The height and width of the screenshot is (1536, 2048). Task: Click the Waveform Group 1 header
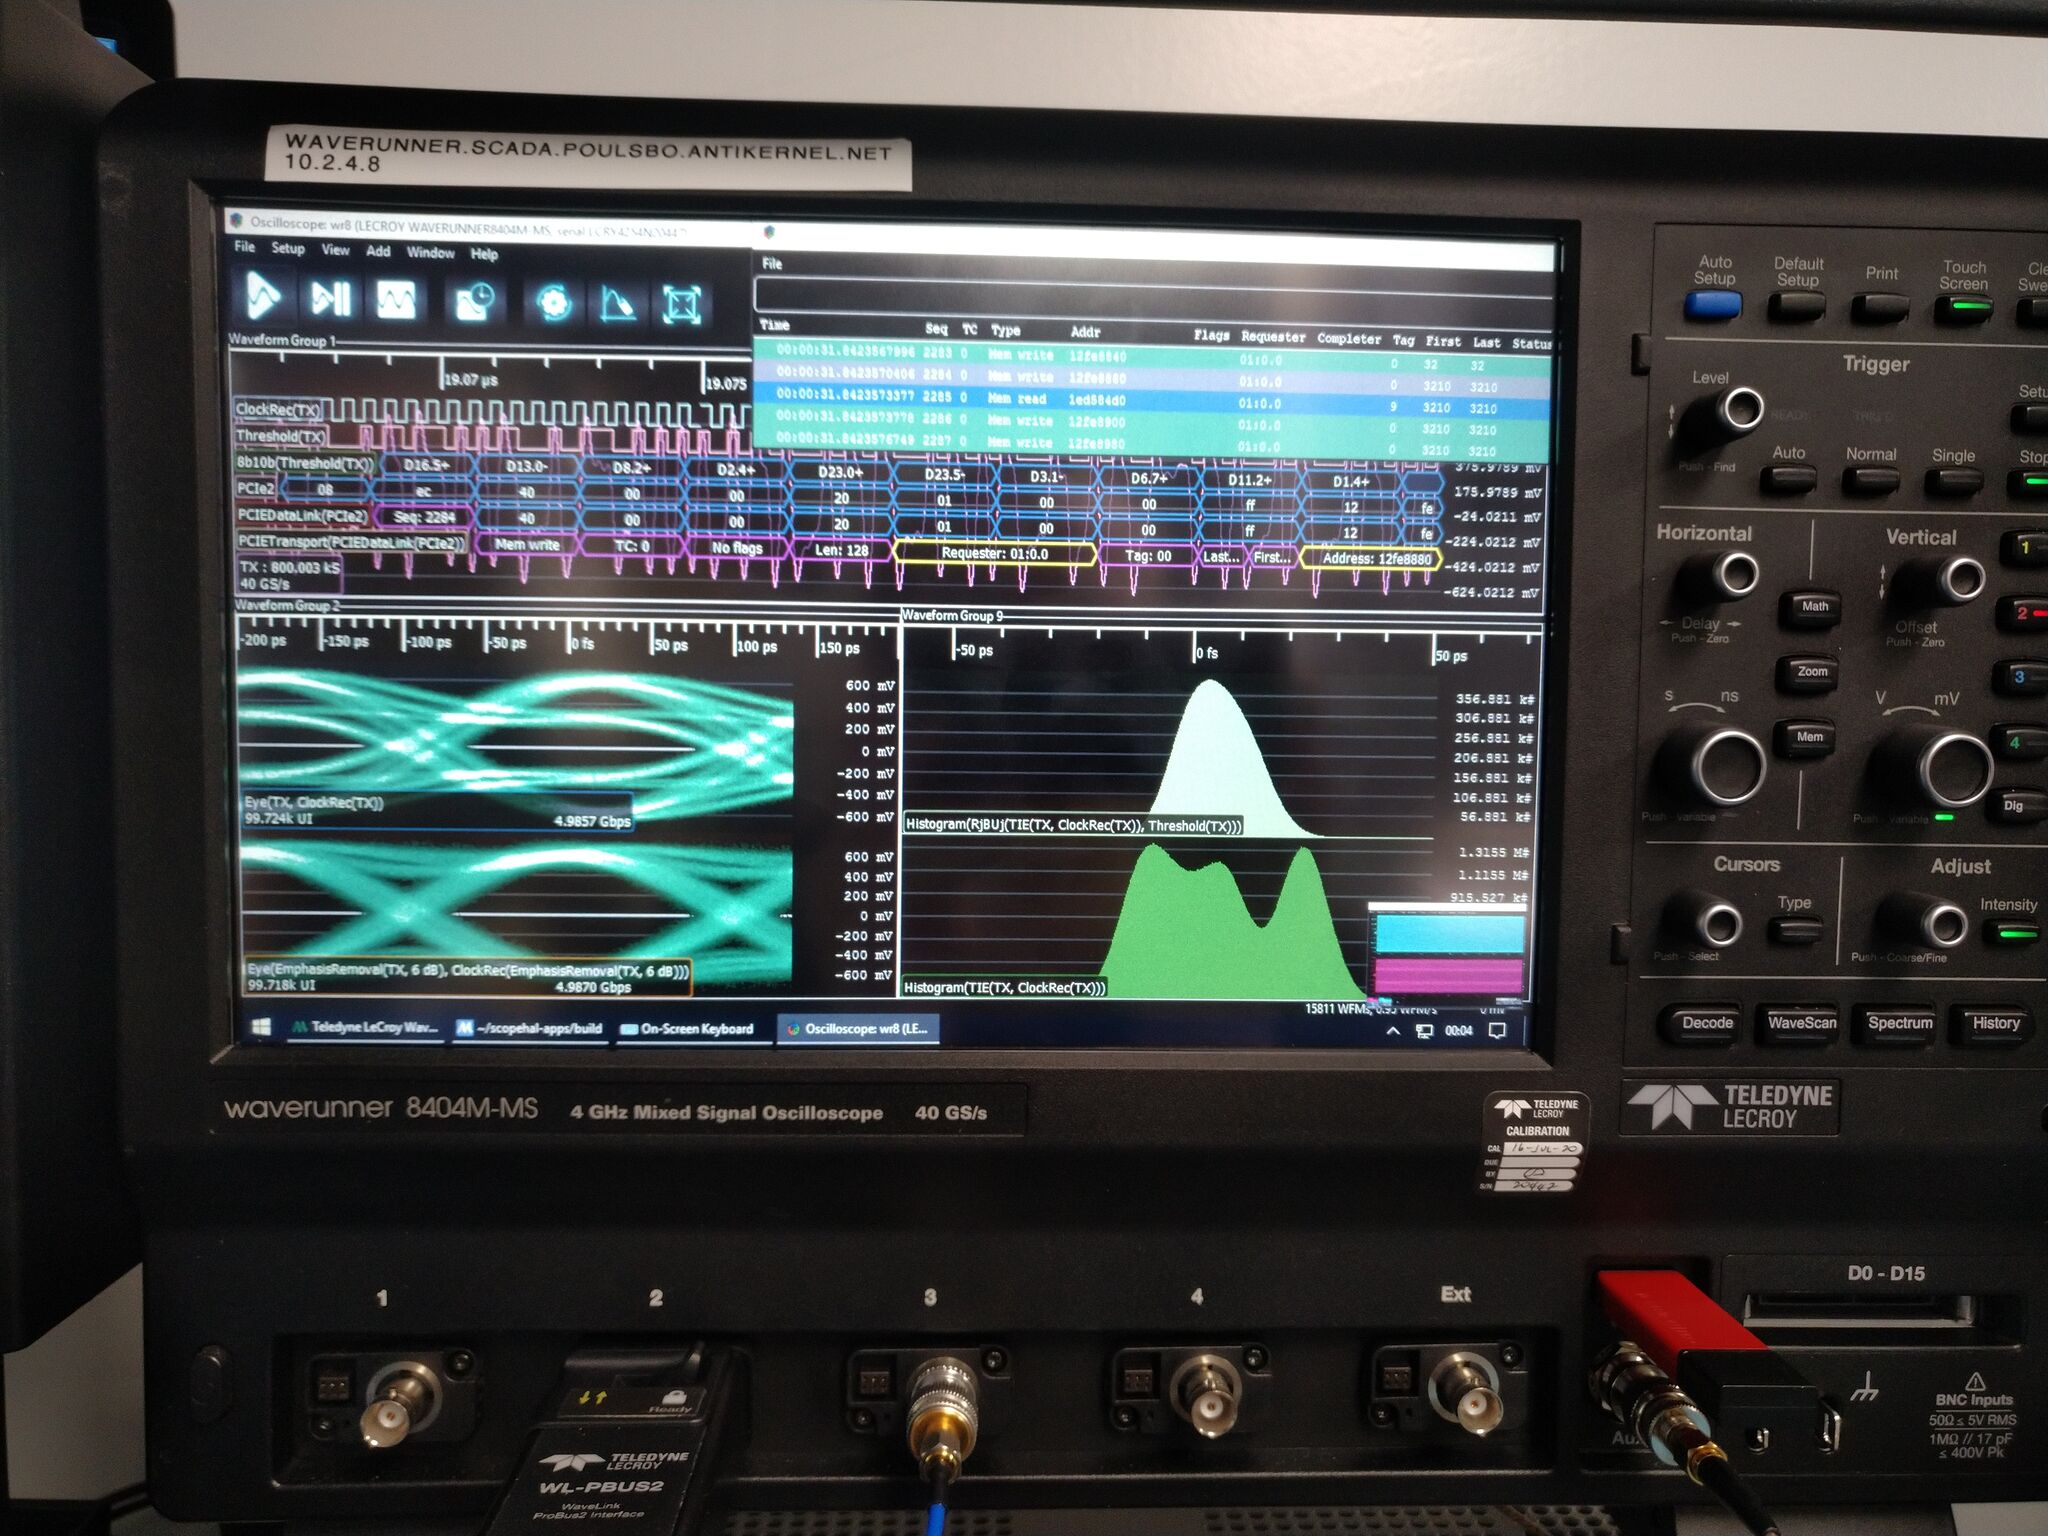click(283, 340)
